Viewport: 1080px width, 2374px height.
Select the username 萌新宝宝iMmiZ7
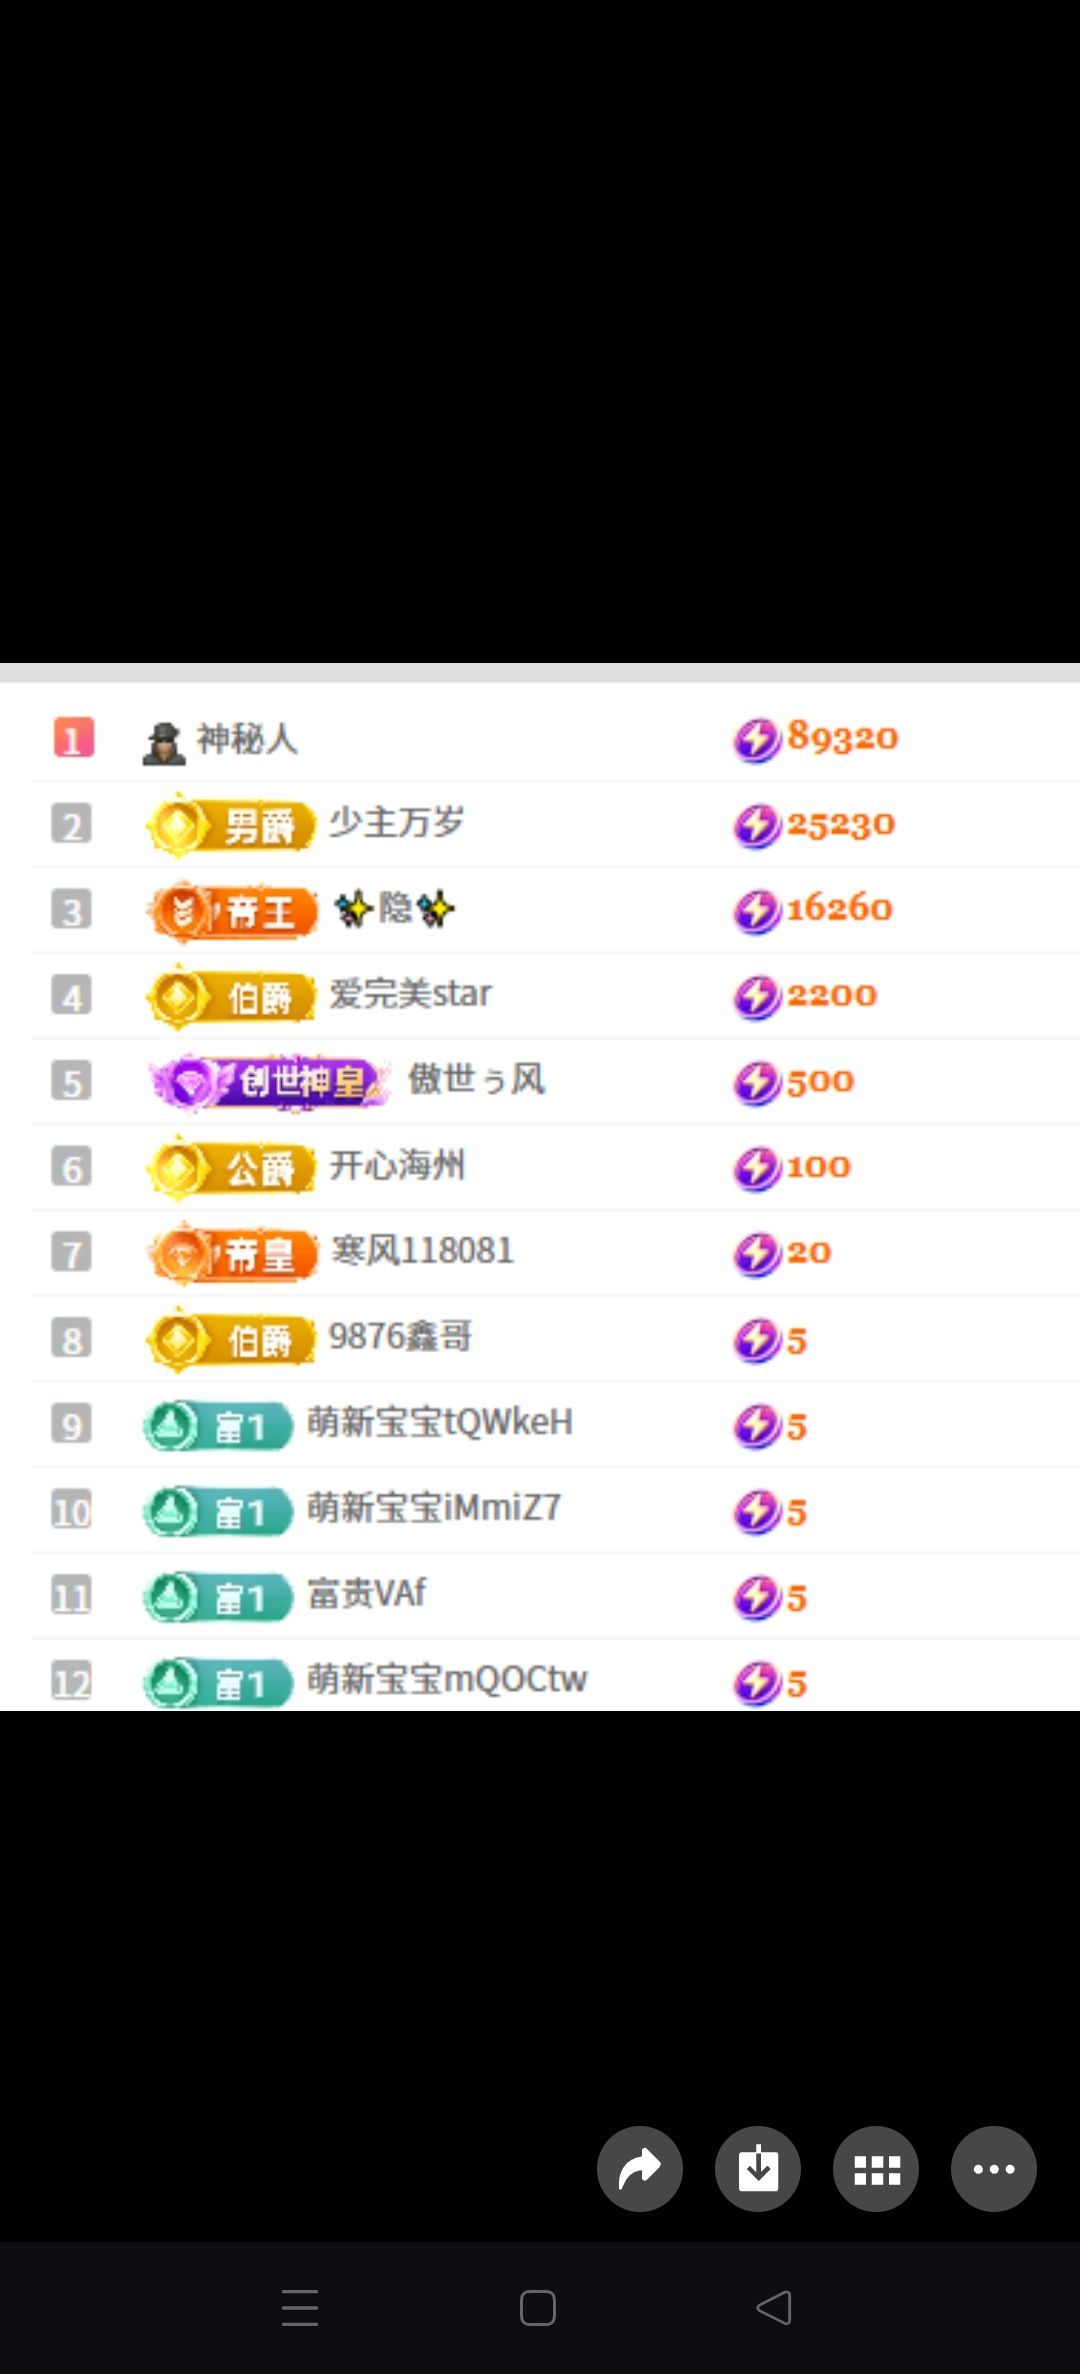pyautogui.click(x=434, y=1508)
